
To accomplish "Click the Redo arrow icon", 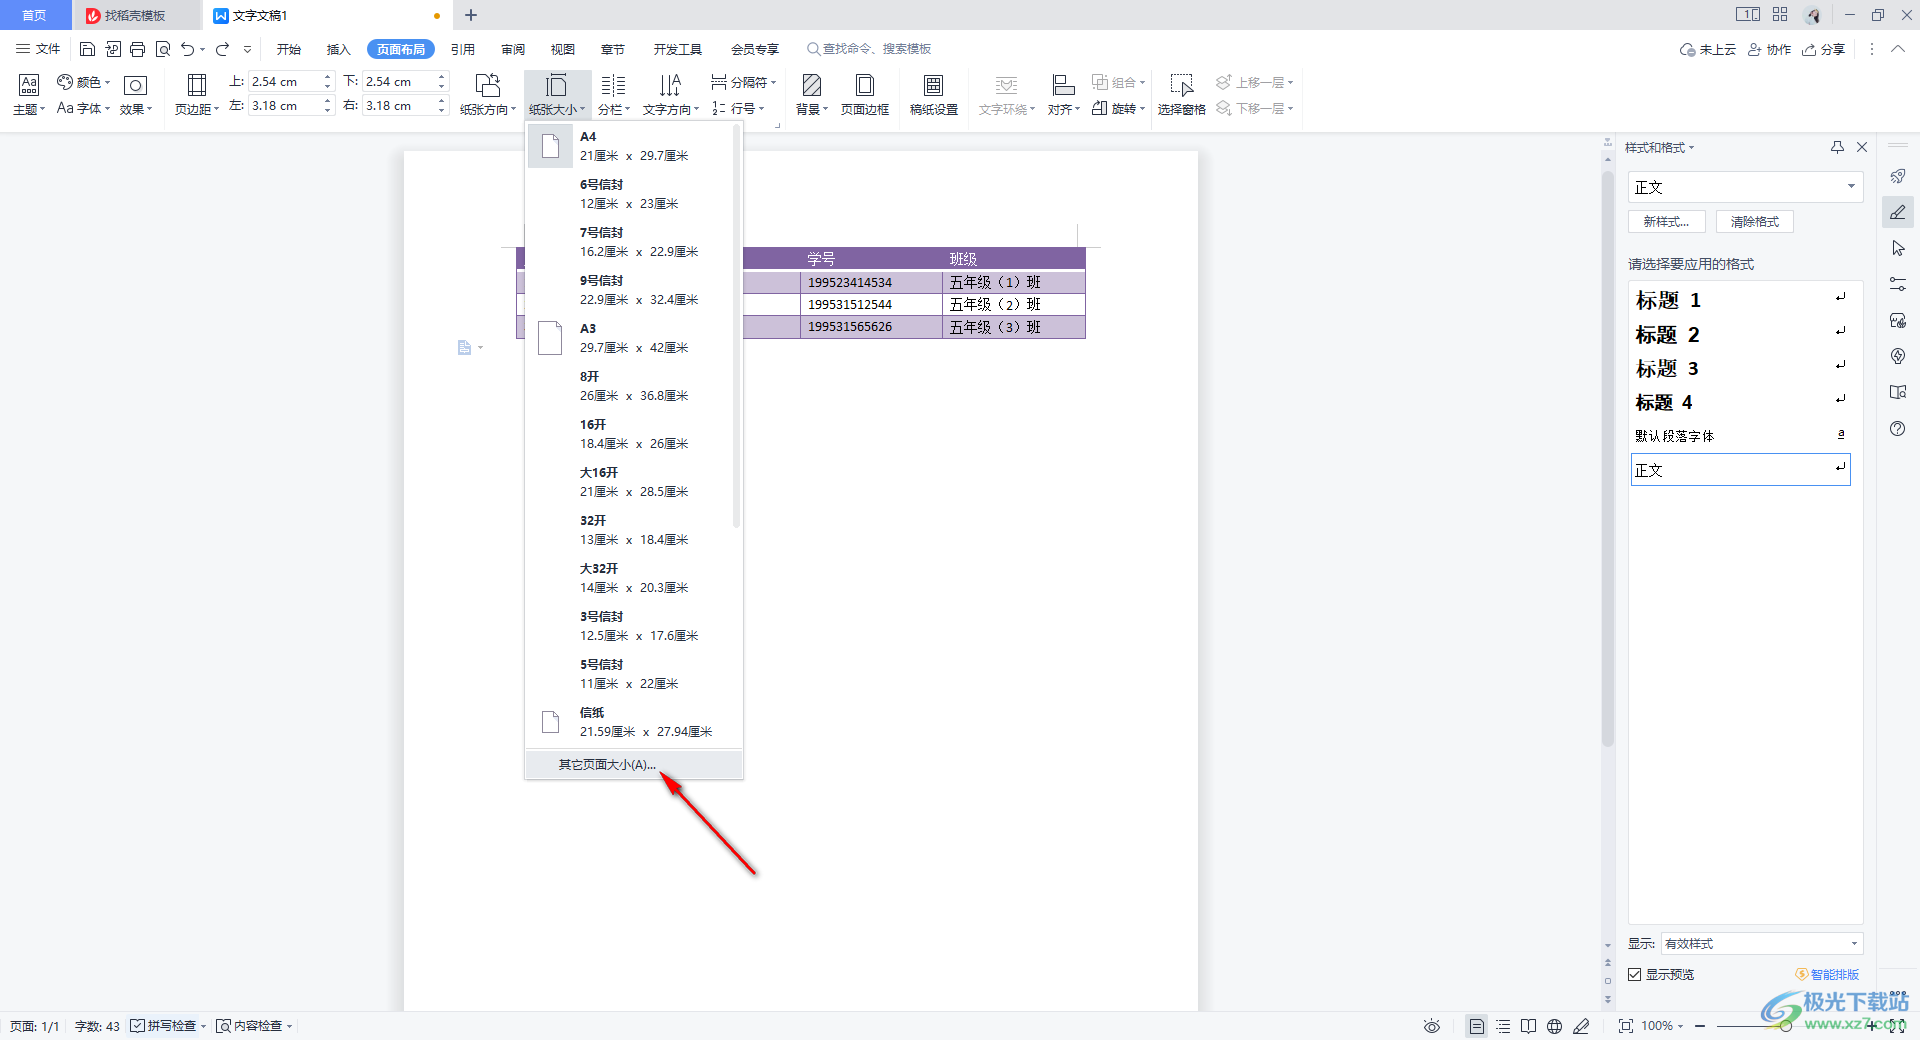I will [222, 49].
